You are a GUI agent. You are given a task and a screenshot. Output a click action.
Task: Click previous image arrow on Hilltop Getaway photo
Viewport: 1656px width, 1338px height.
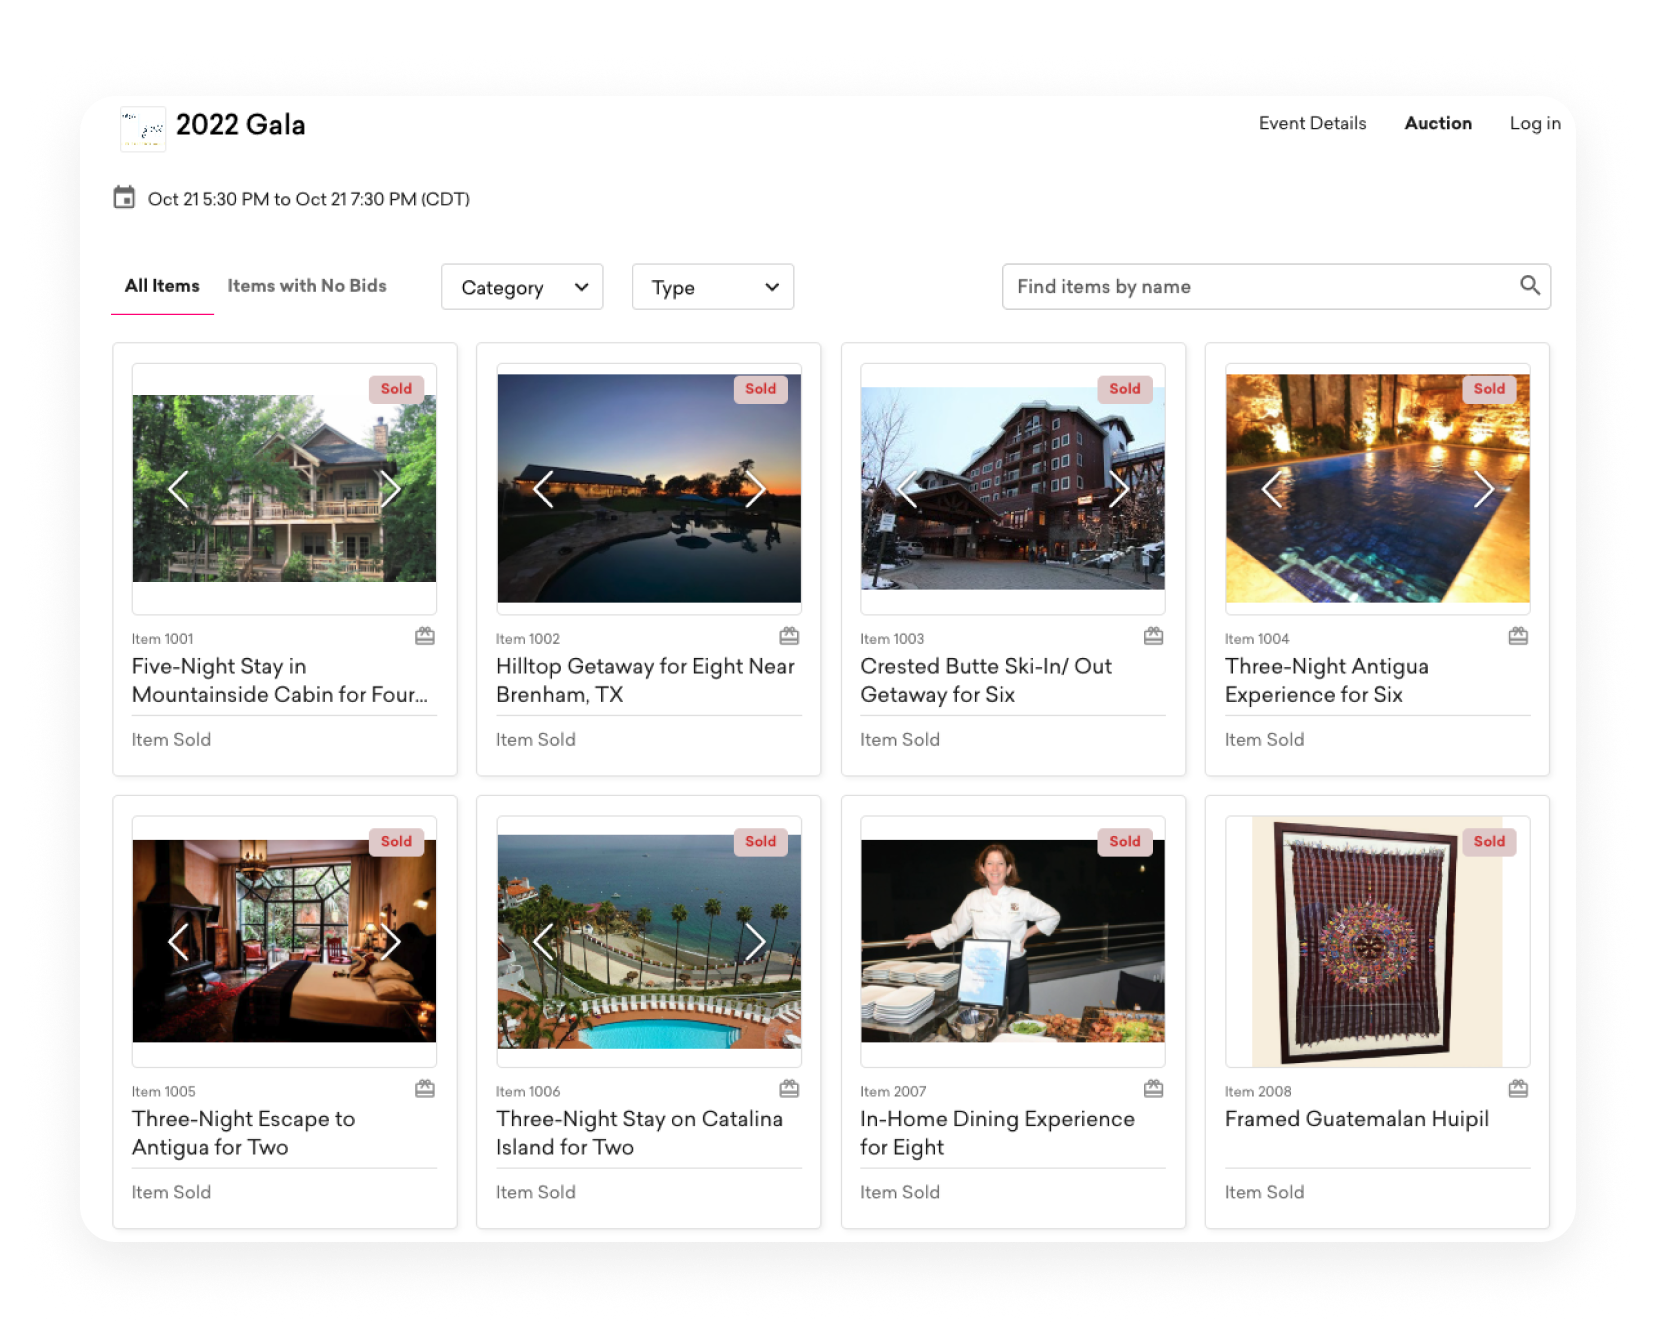pos(543,489)
